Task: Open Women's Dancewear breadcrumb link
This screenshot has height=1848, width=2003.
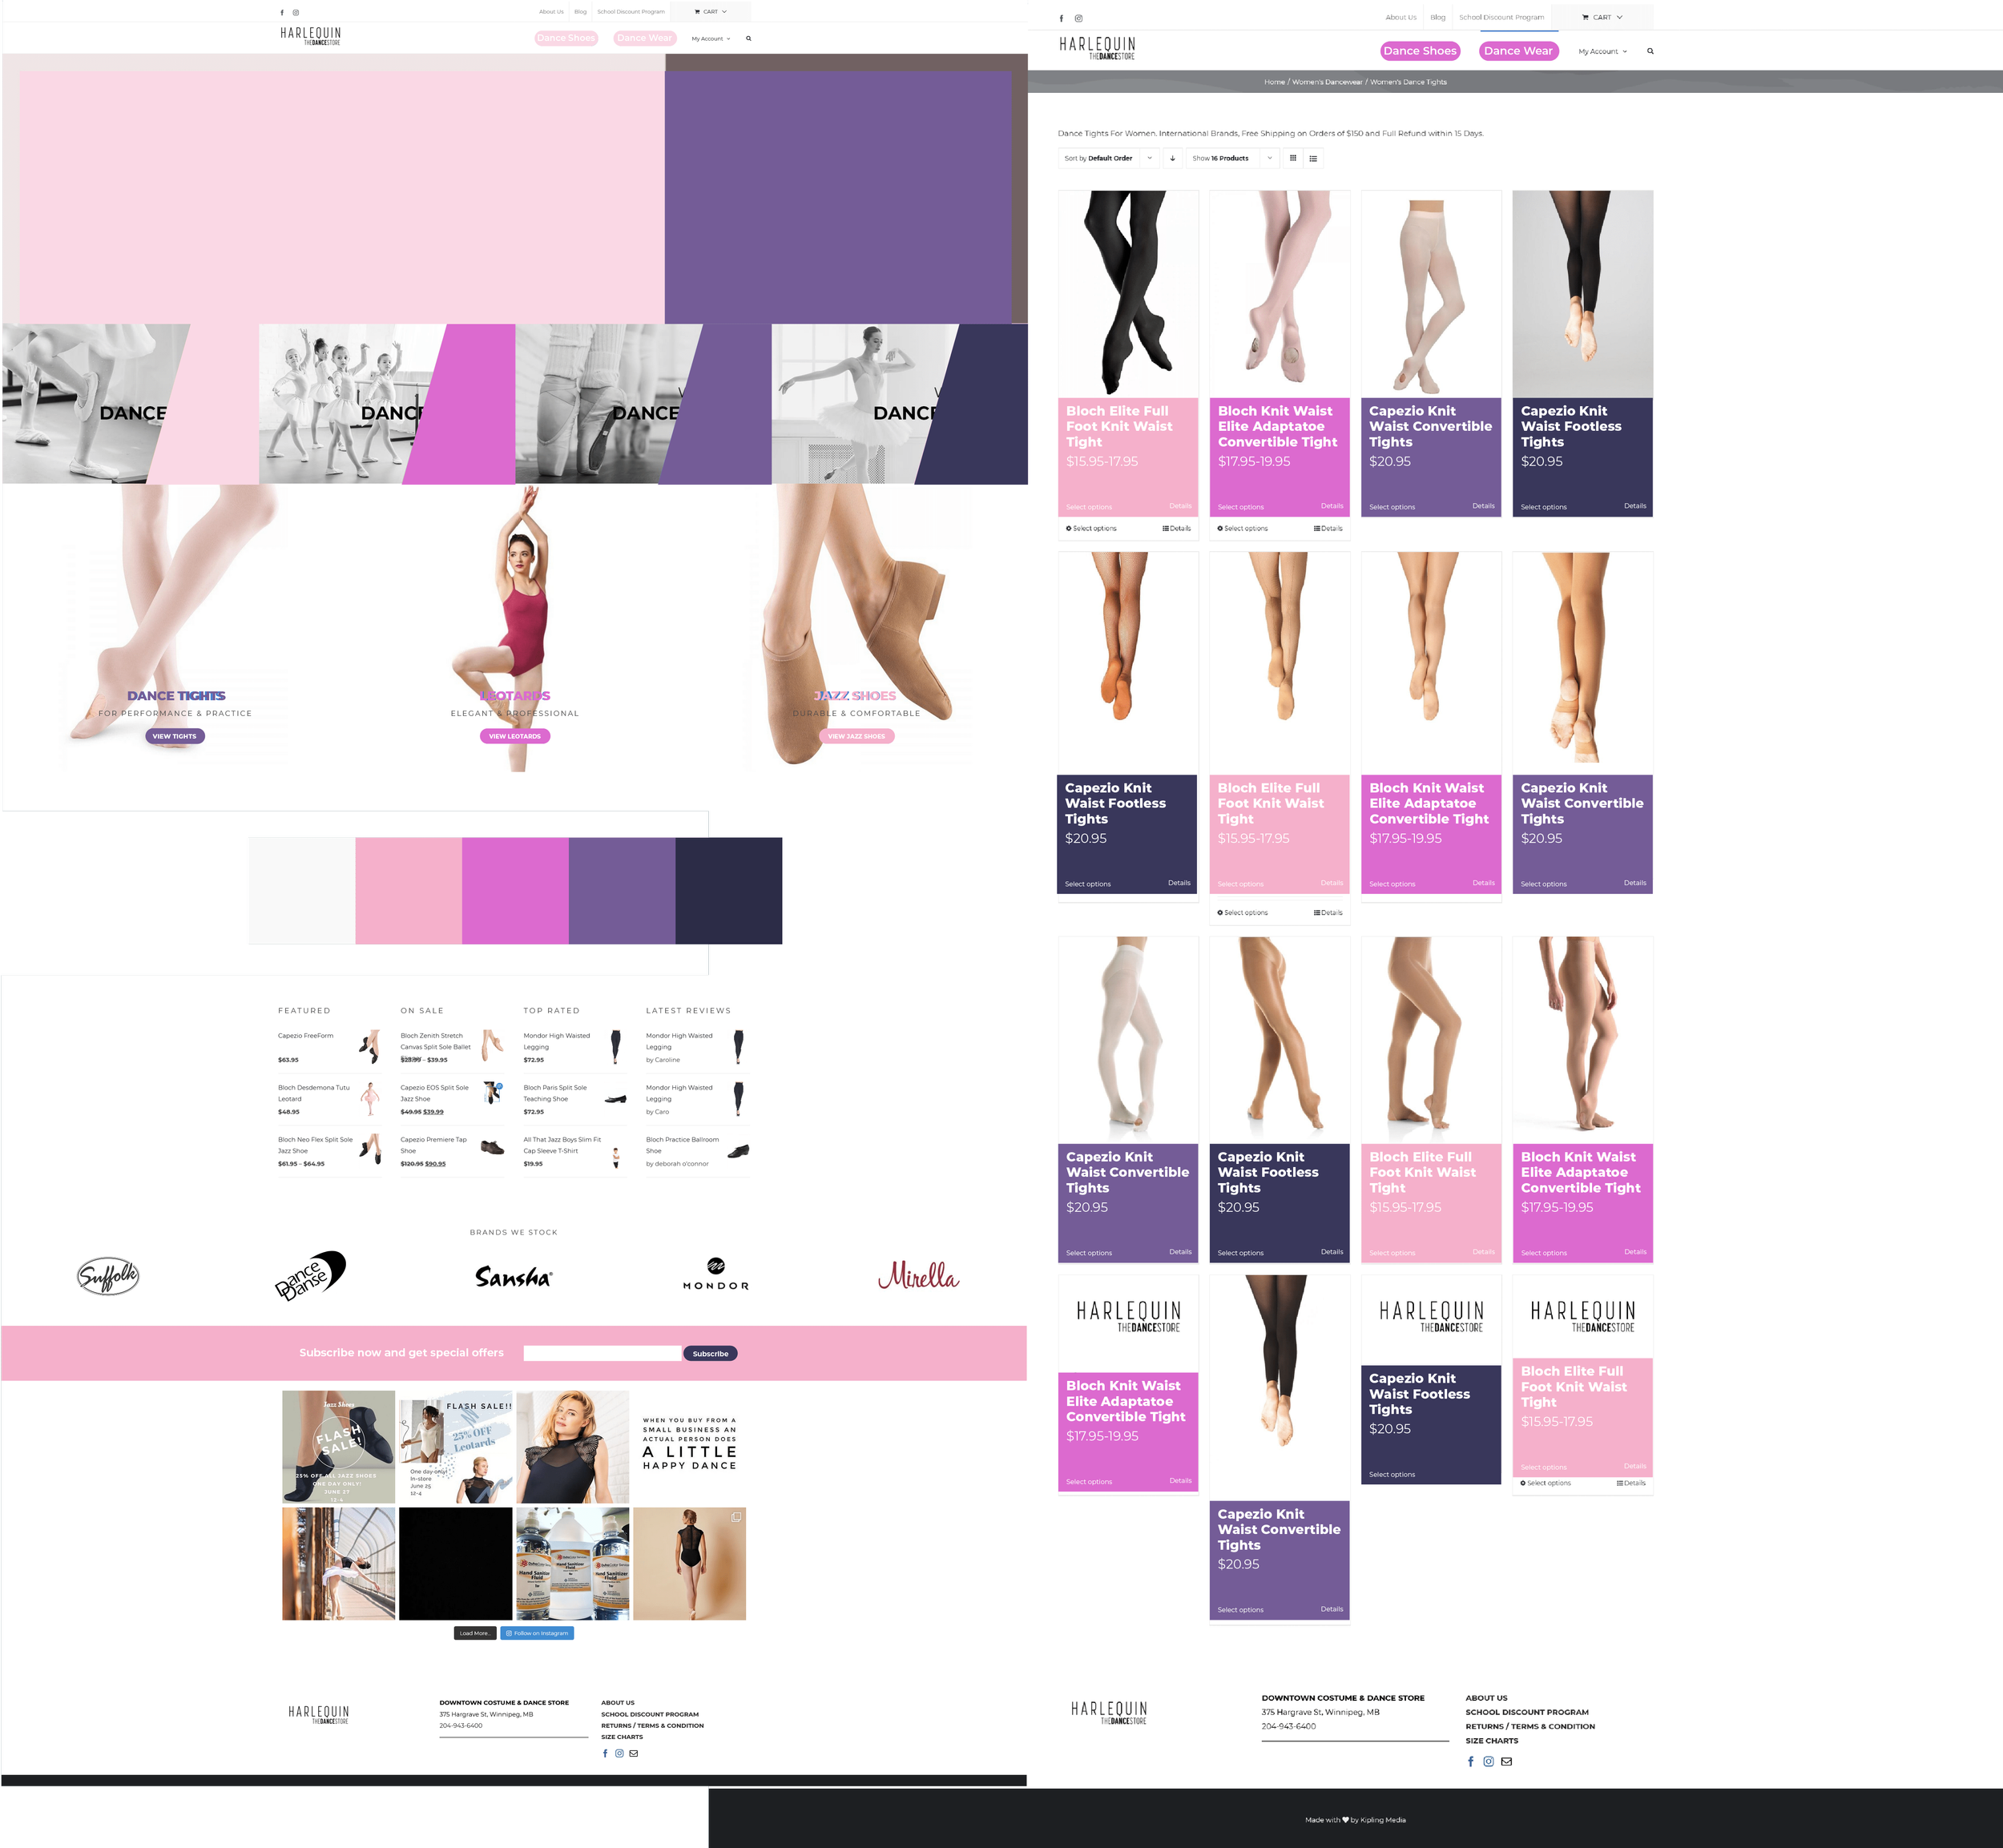Action: pyautogui.click(x=1327, y=82)
